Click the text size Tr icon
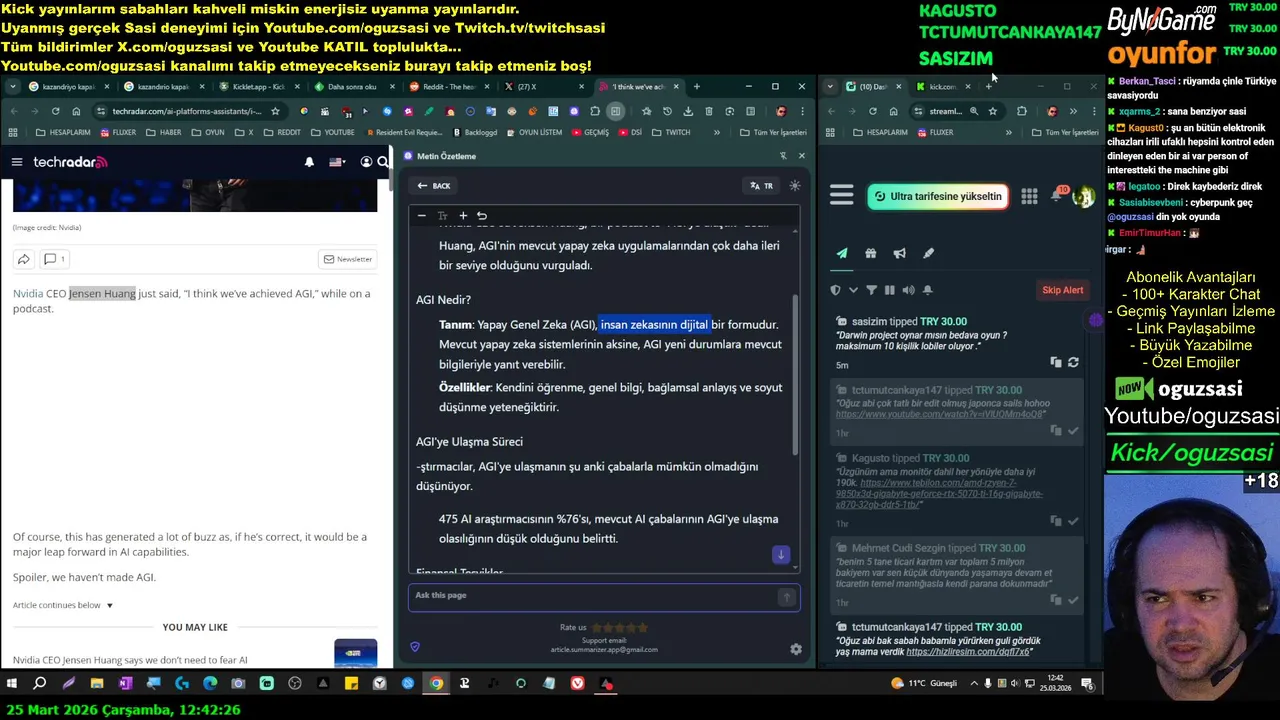 pos(442,215)
